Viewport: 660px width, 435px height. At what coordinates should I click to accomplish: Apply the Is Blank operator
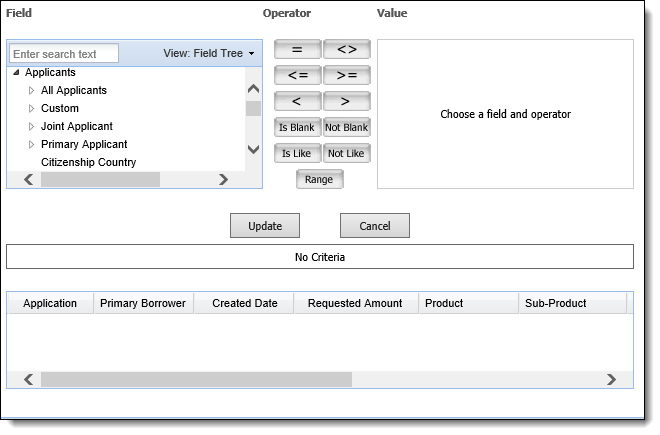click(297, 128)
